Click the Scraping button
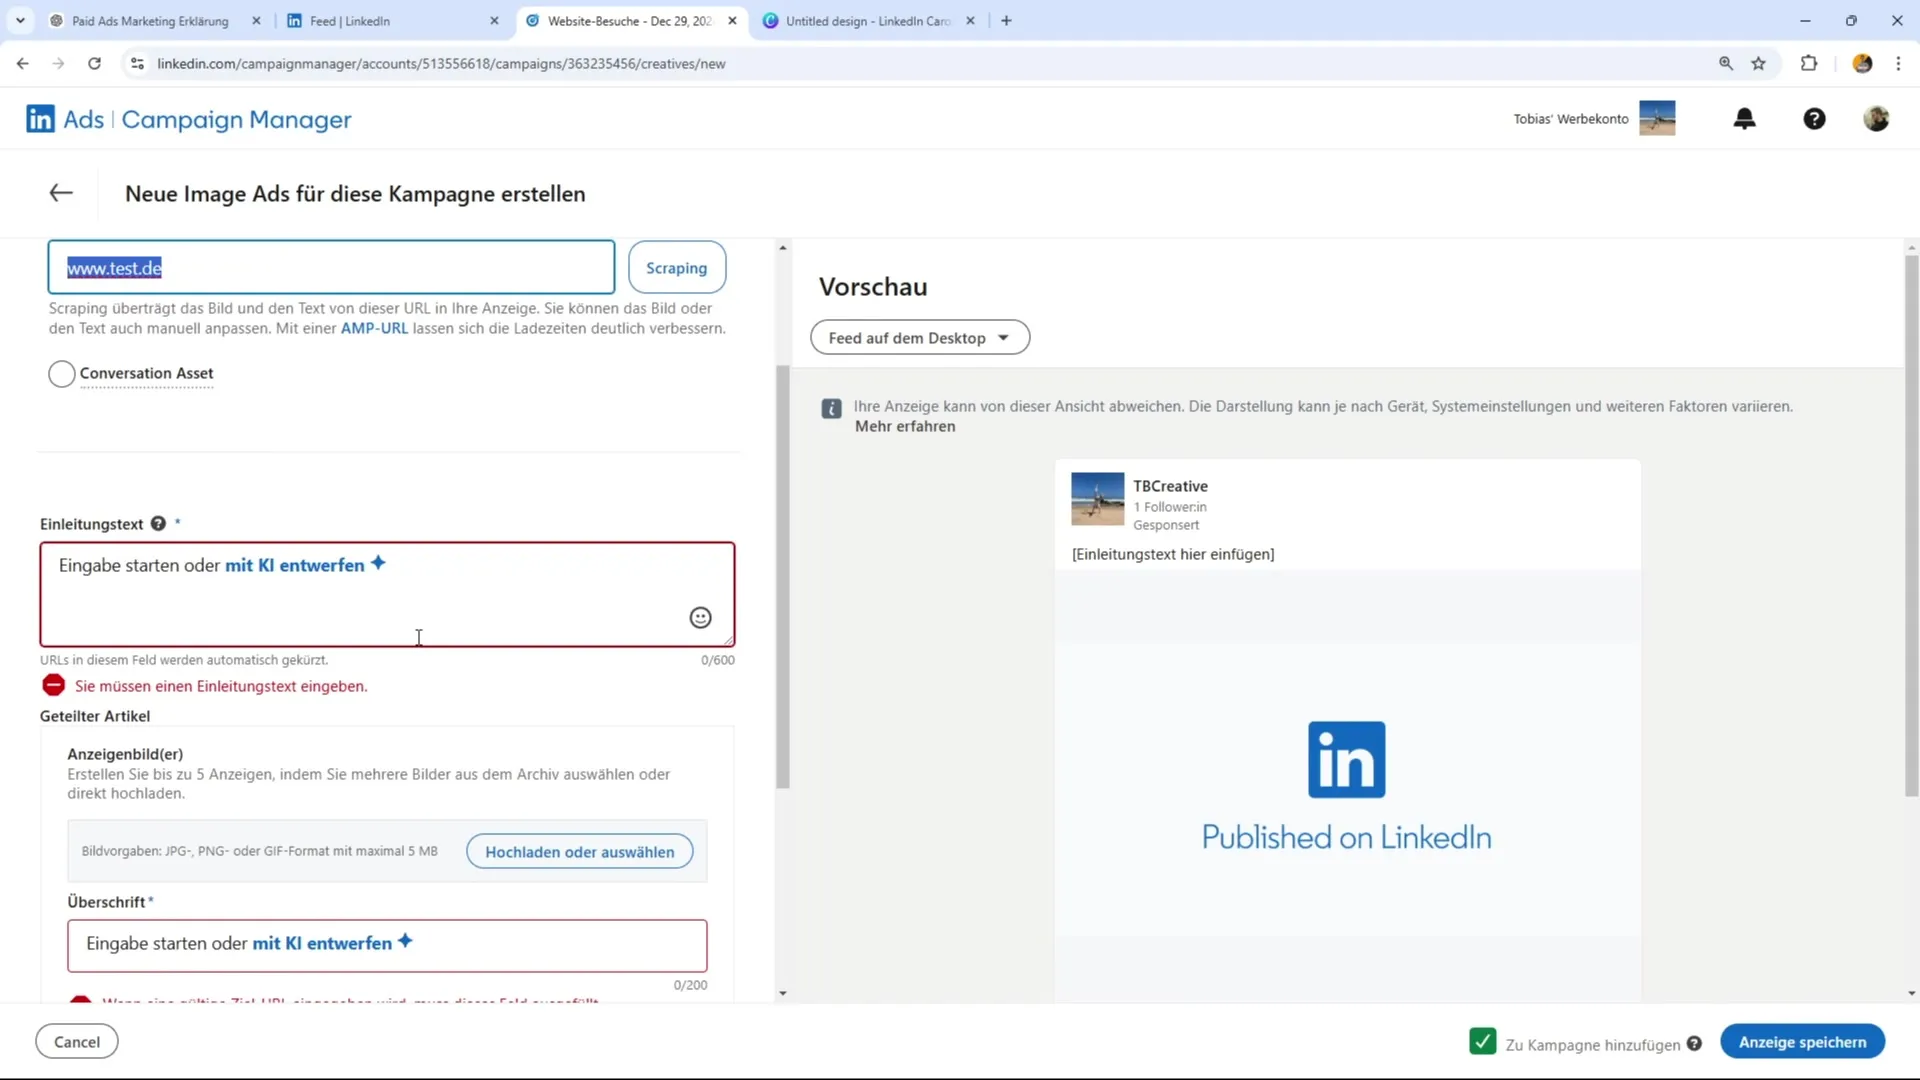 click(677, 268)
